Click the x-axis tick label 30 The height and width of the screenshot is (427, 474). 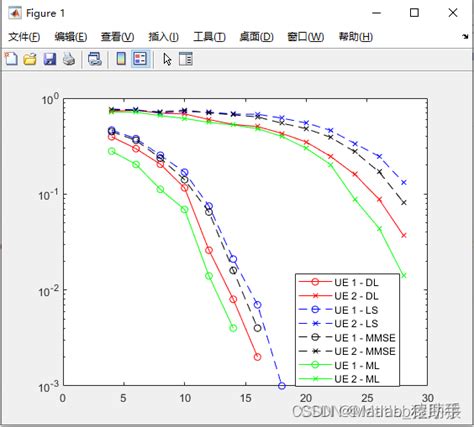[x=428, y=398]
